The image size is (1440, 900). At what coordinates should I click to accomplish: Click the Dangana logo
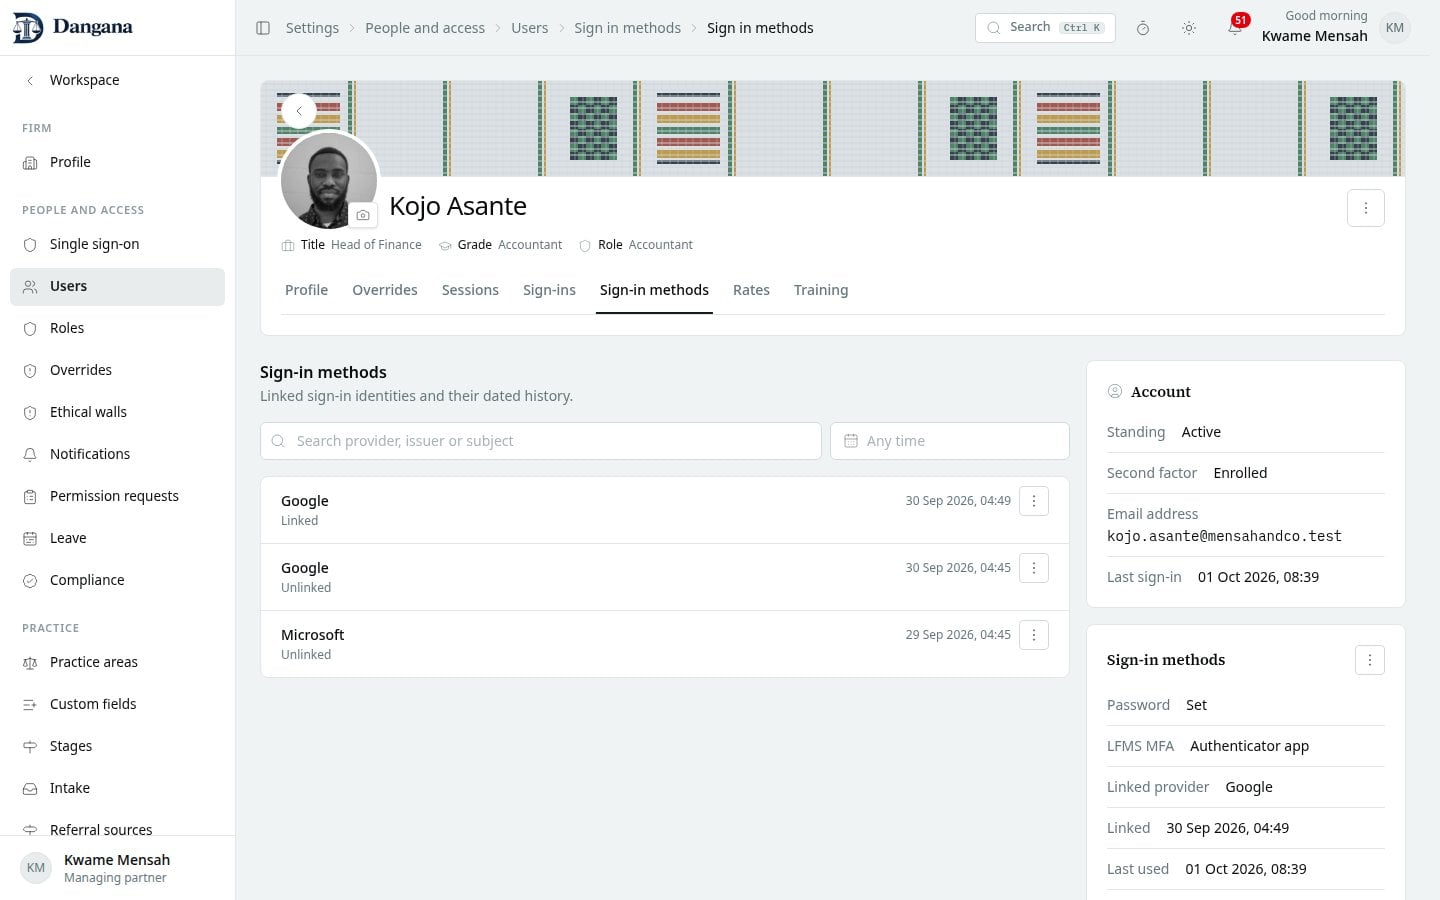(72, 27)
